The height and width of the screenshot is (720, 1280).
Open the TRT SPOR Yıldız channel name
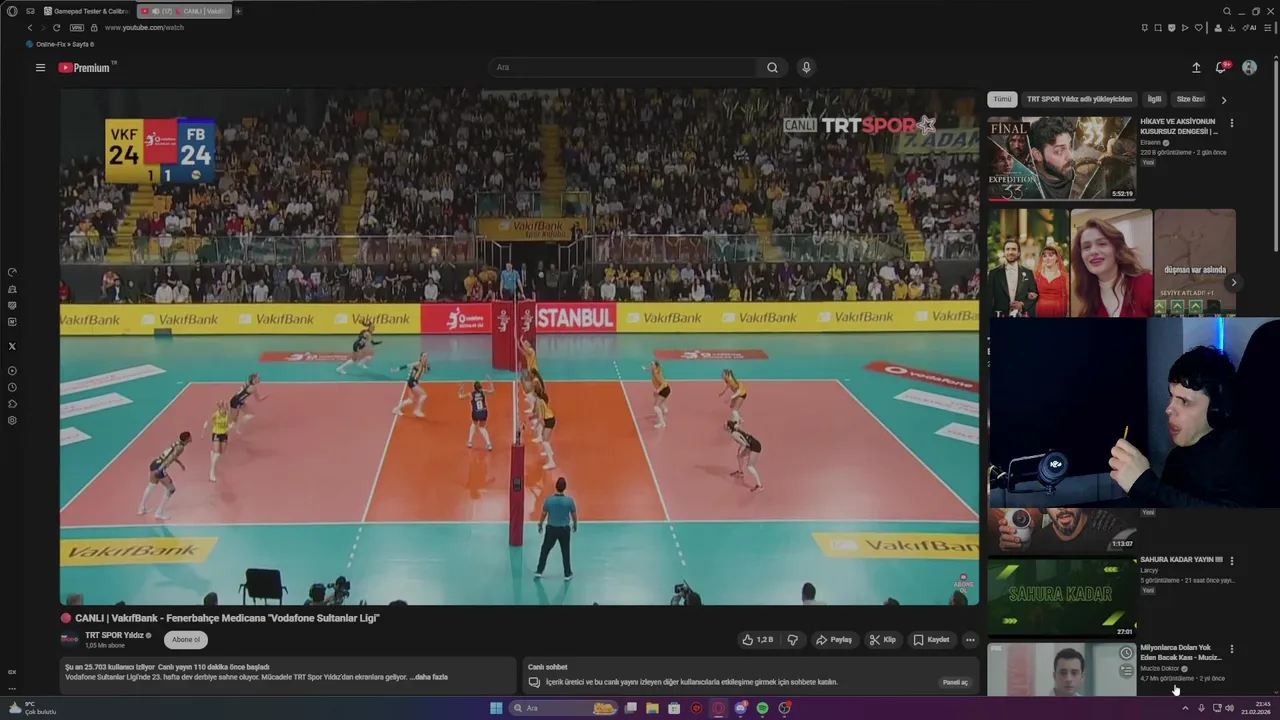(115, 636)
